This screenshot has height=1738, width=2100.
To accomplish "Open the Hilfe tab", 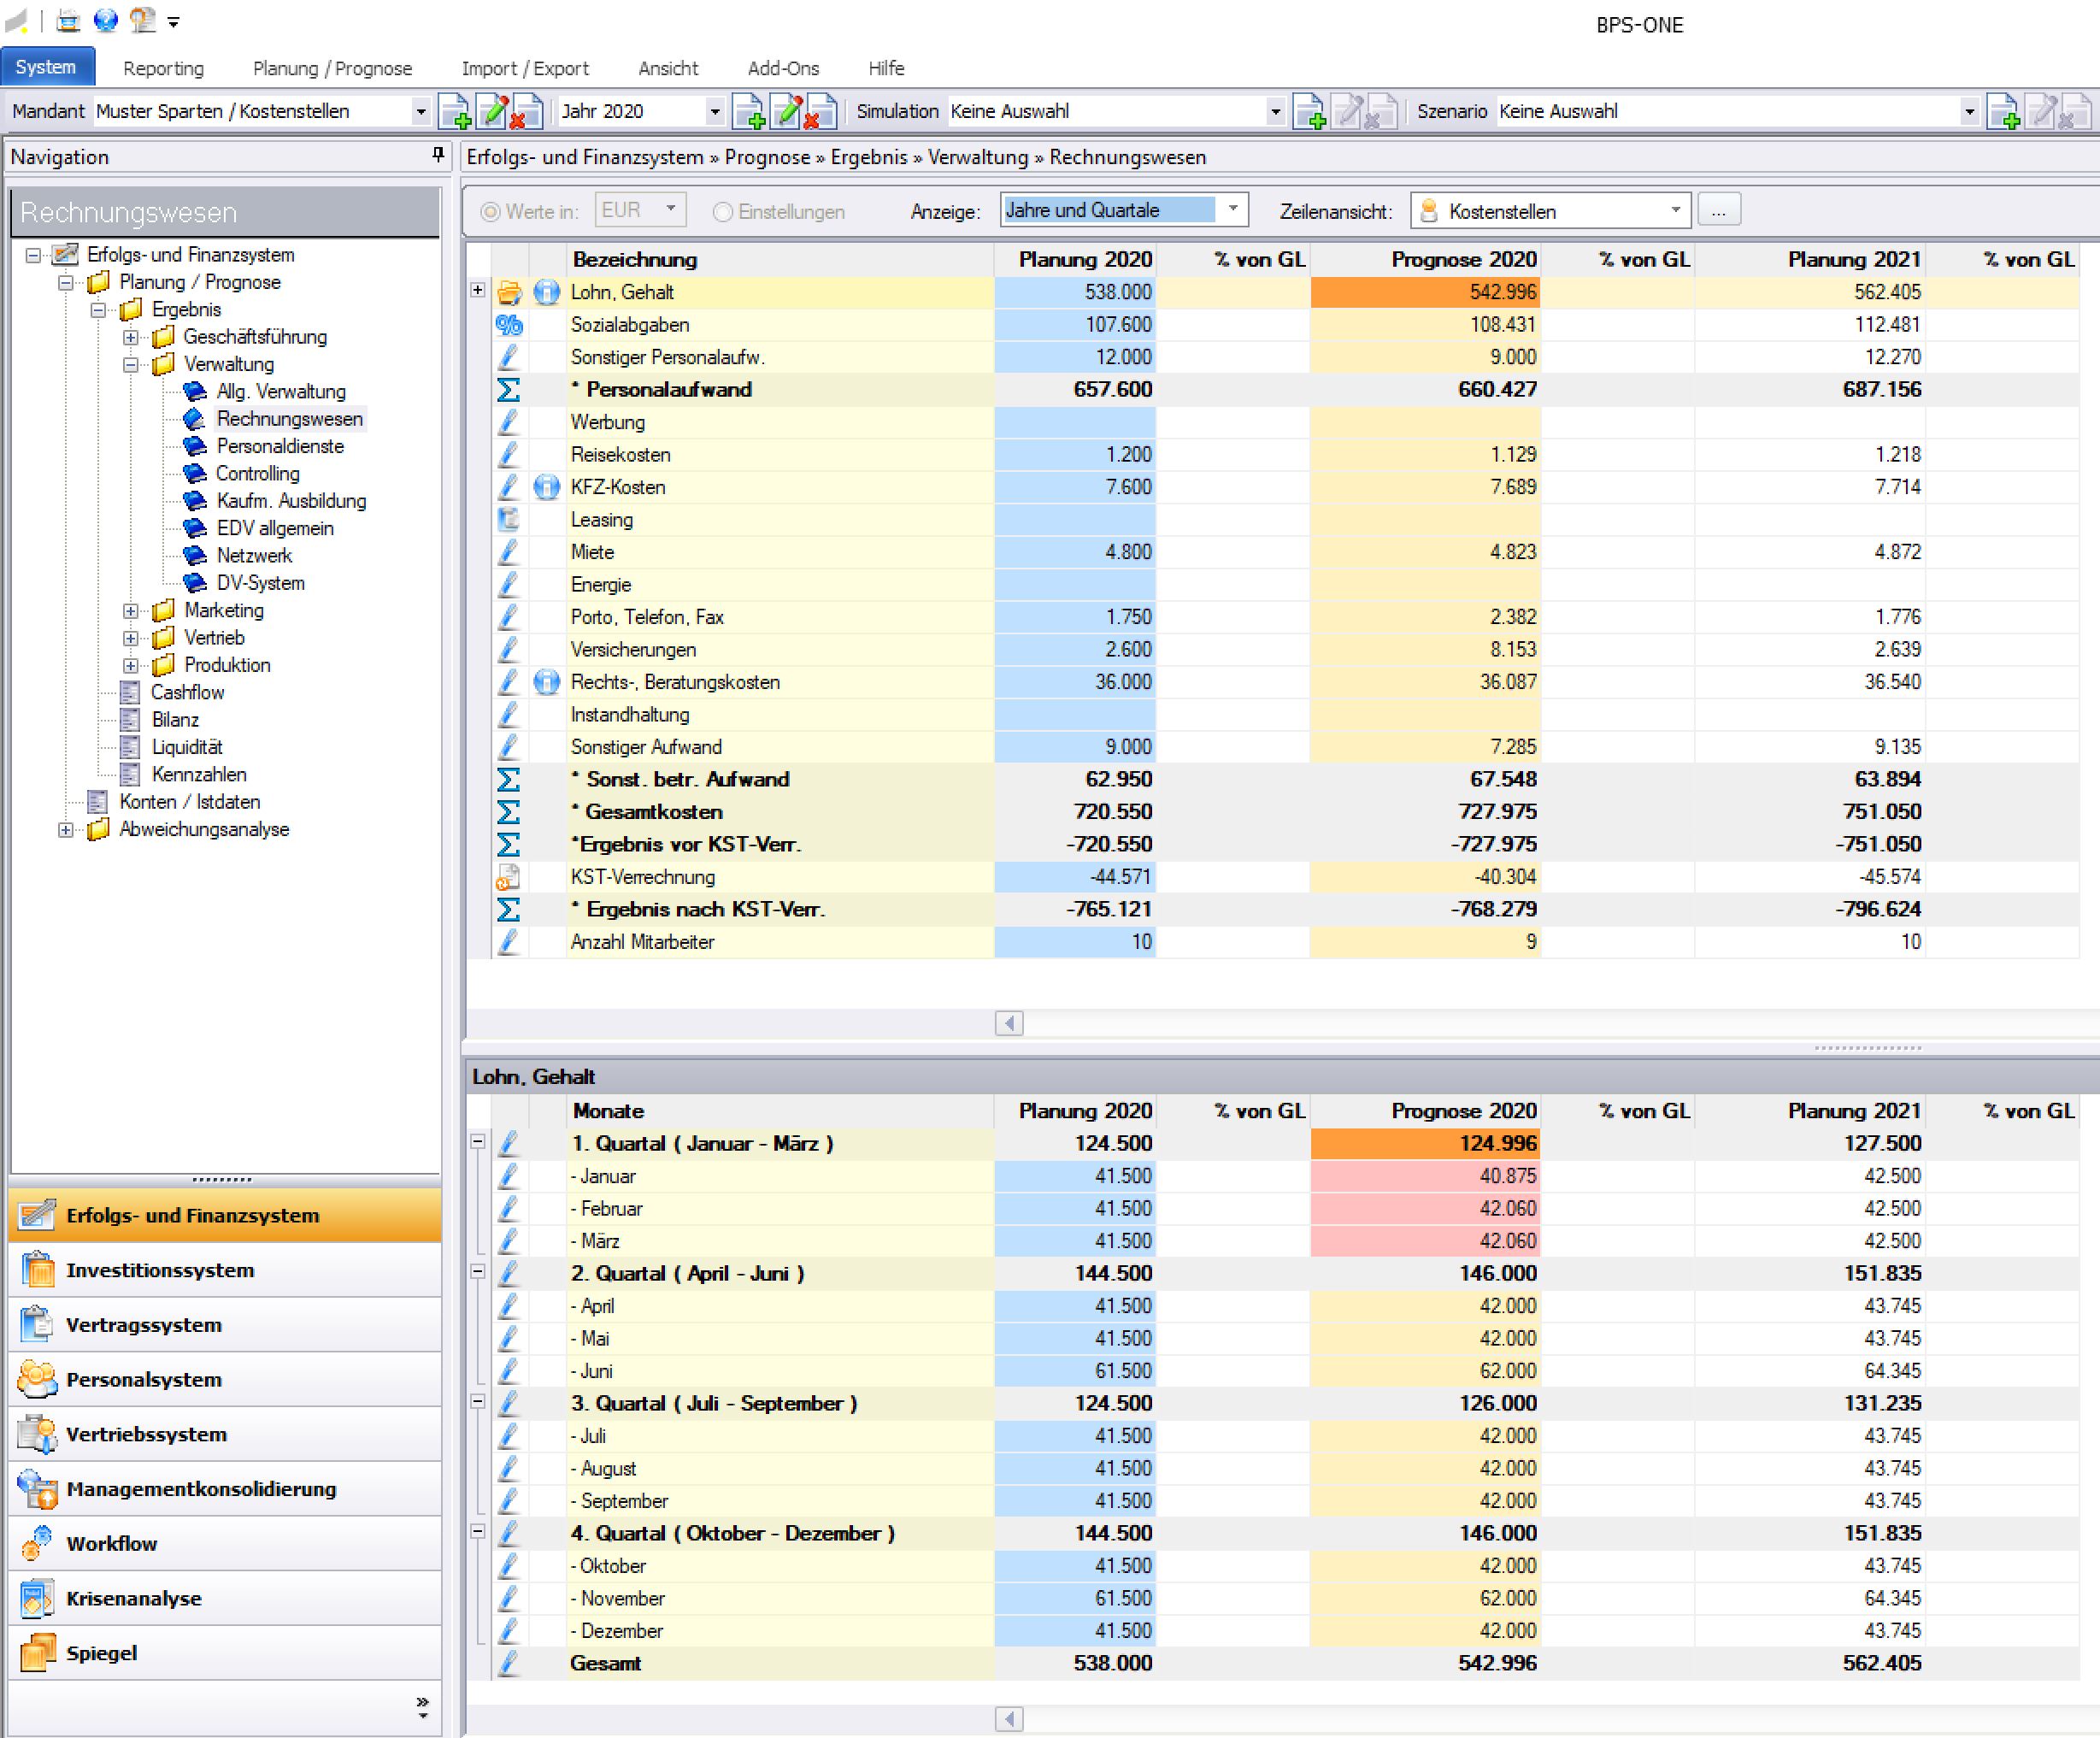I will pyautogui.click(x=886, y=68).
